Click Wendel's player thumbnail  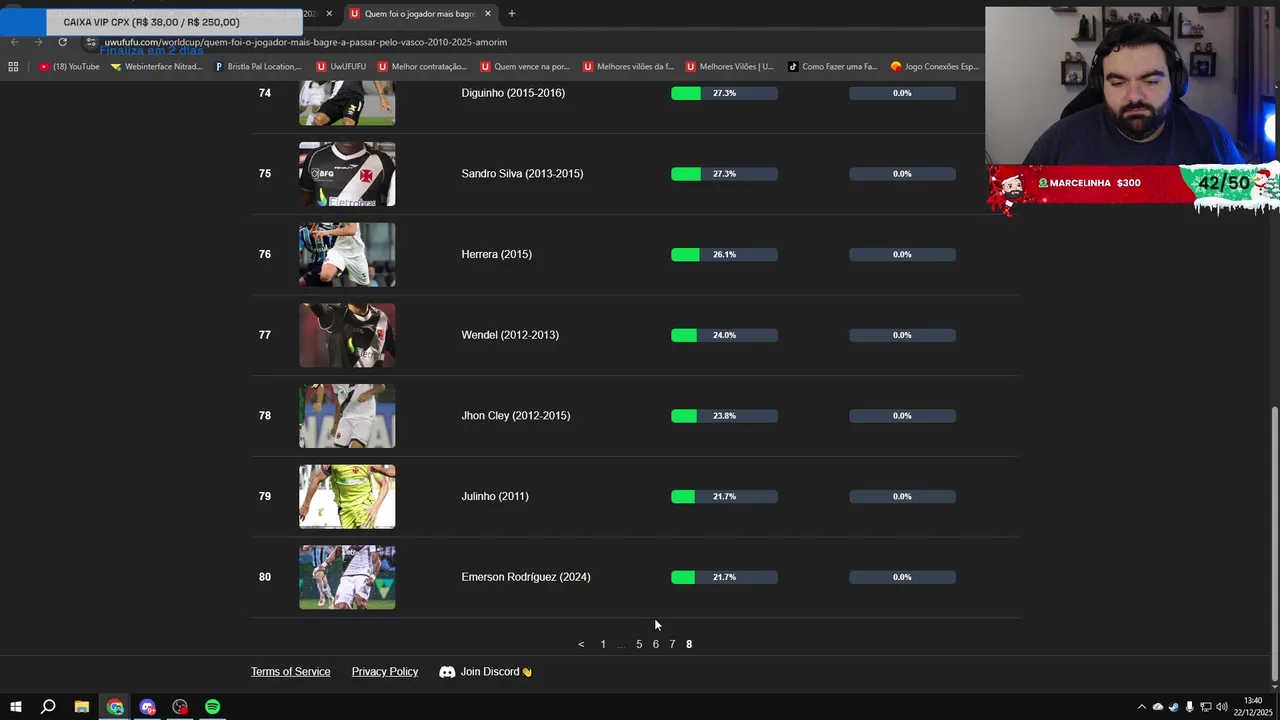pos(347,335)
